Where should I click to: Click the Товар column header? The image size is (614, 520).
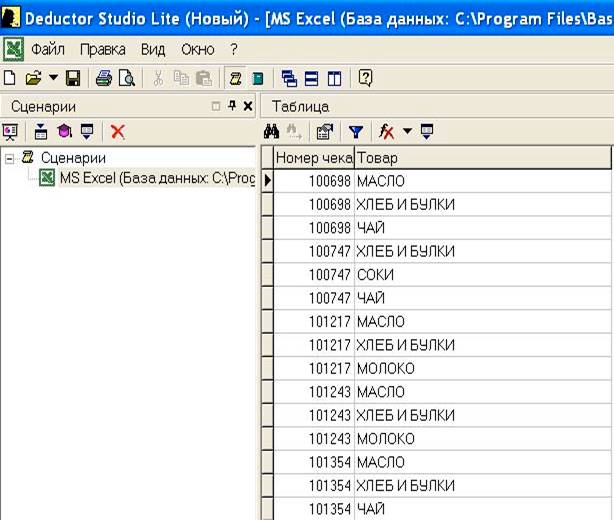tap(482, 158)
